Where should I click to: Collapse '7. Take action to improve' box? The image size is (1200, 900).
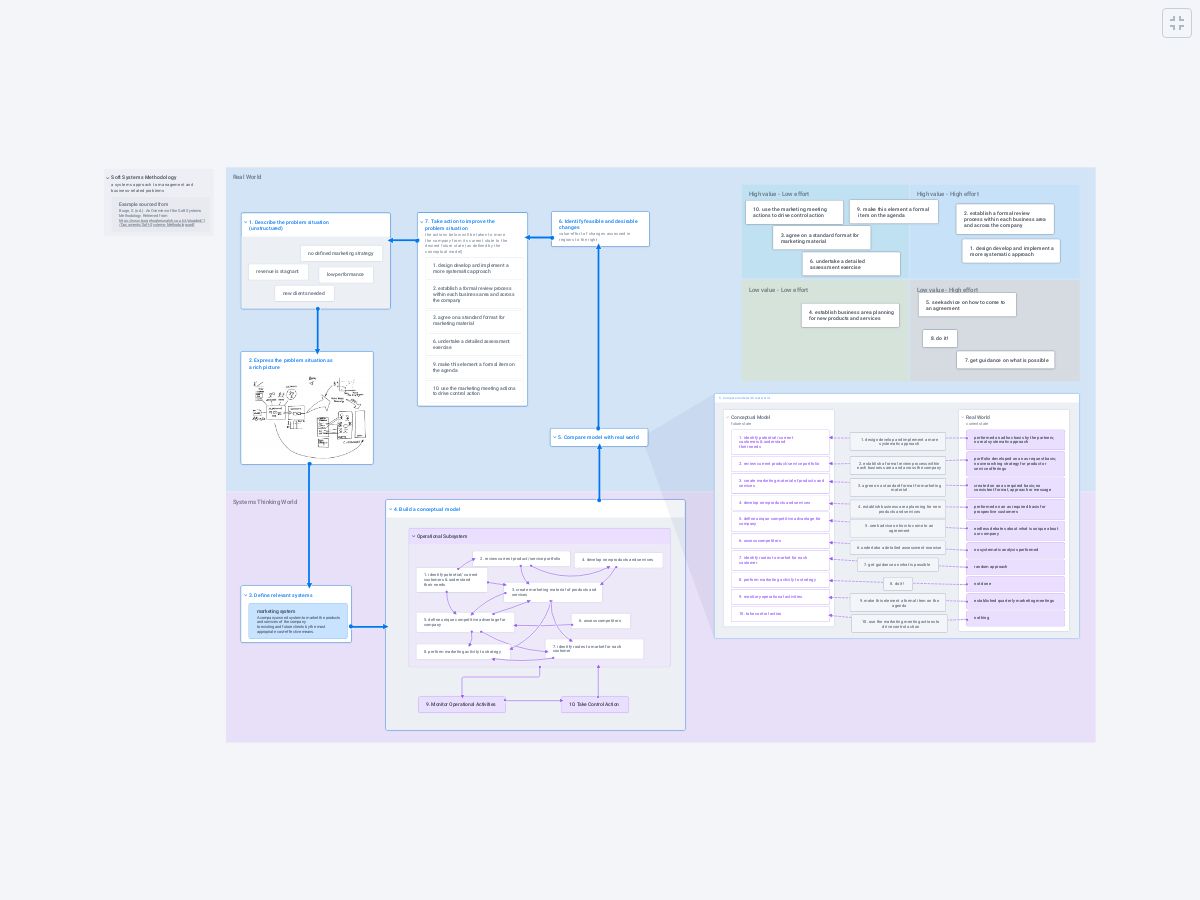(x=422, y=221)
